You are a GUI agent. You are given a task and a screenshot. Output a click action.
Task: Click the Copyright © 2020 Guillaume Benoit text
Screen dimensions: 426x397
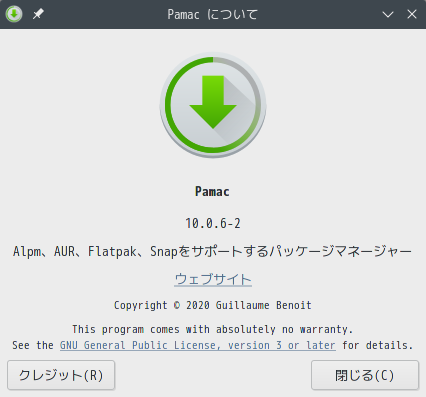(x=213, y=305)
